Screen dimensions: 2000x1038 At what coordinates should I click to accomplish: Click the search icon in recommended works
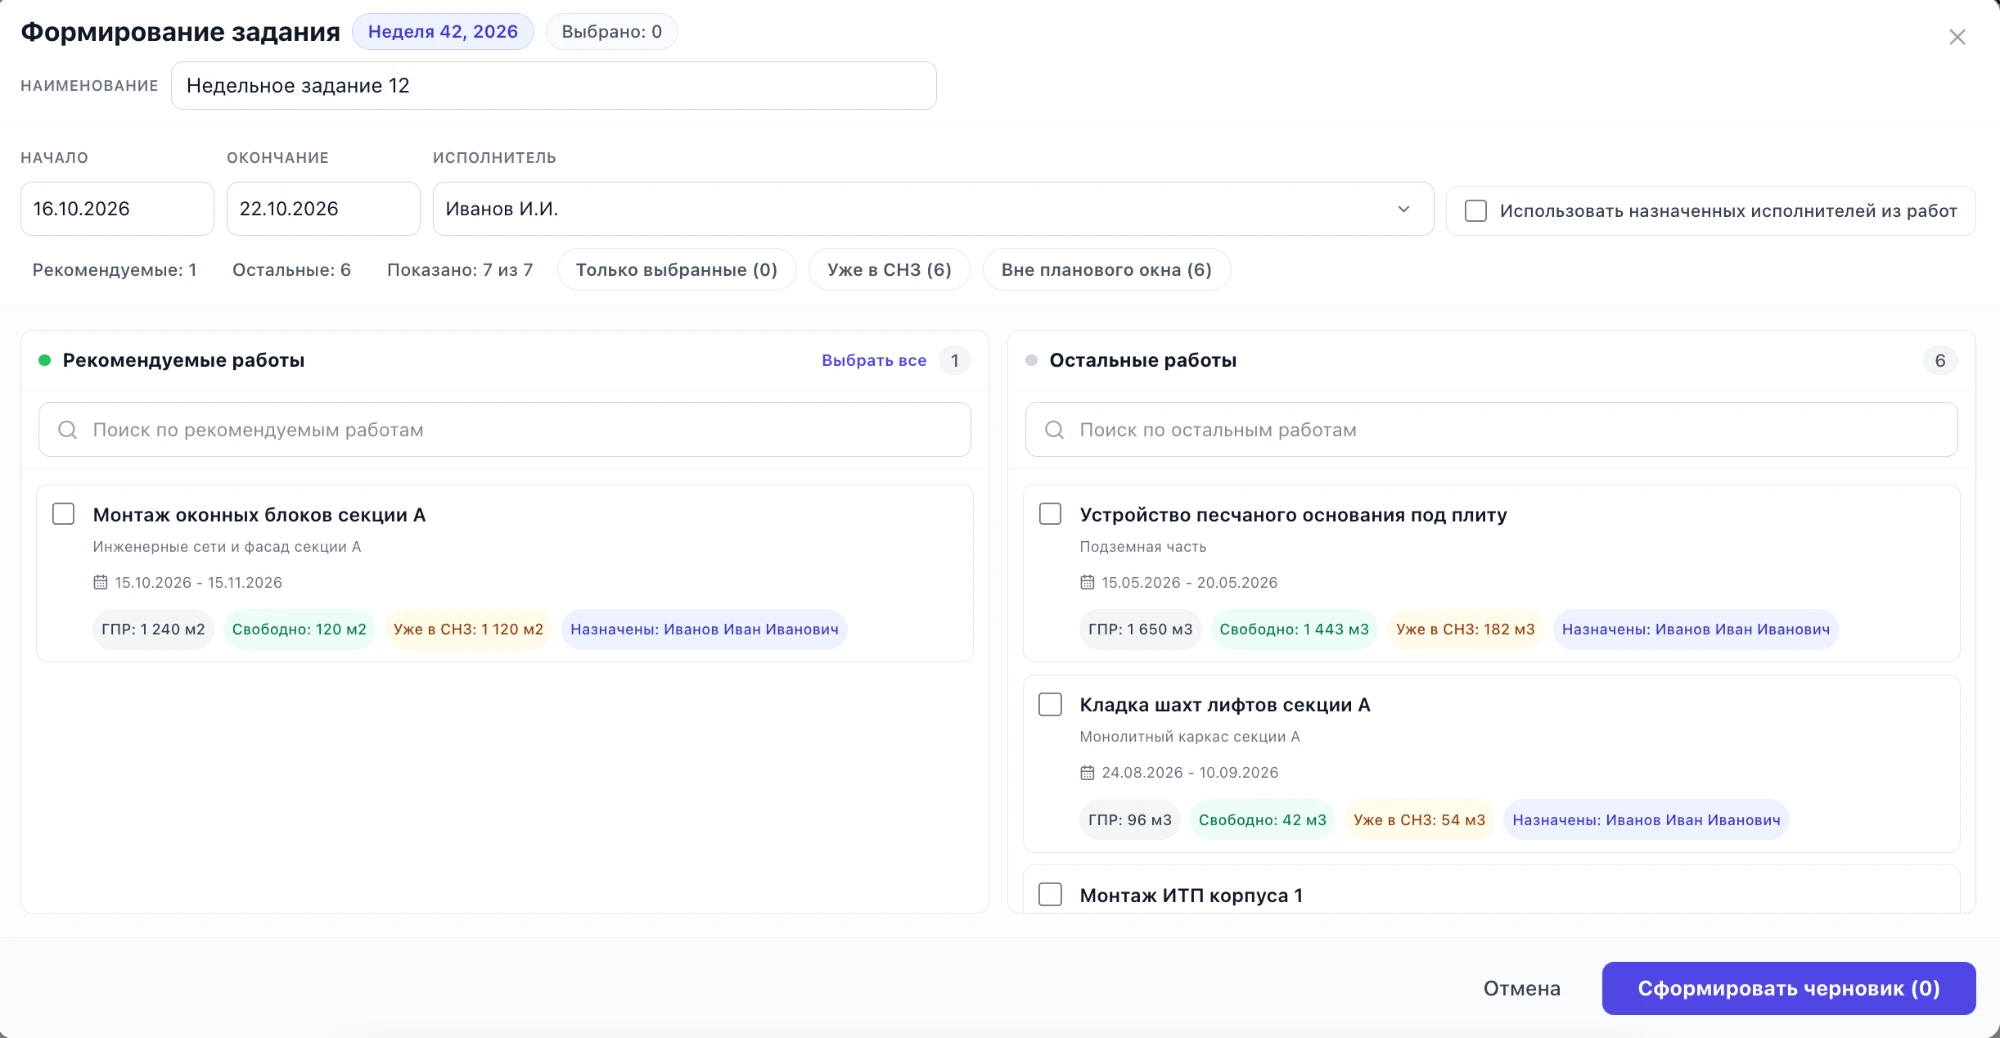tap(67, 430)
